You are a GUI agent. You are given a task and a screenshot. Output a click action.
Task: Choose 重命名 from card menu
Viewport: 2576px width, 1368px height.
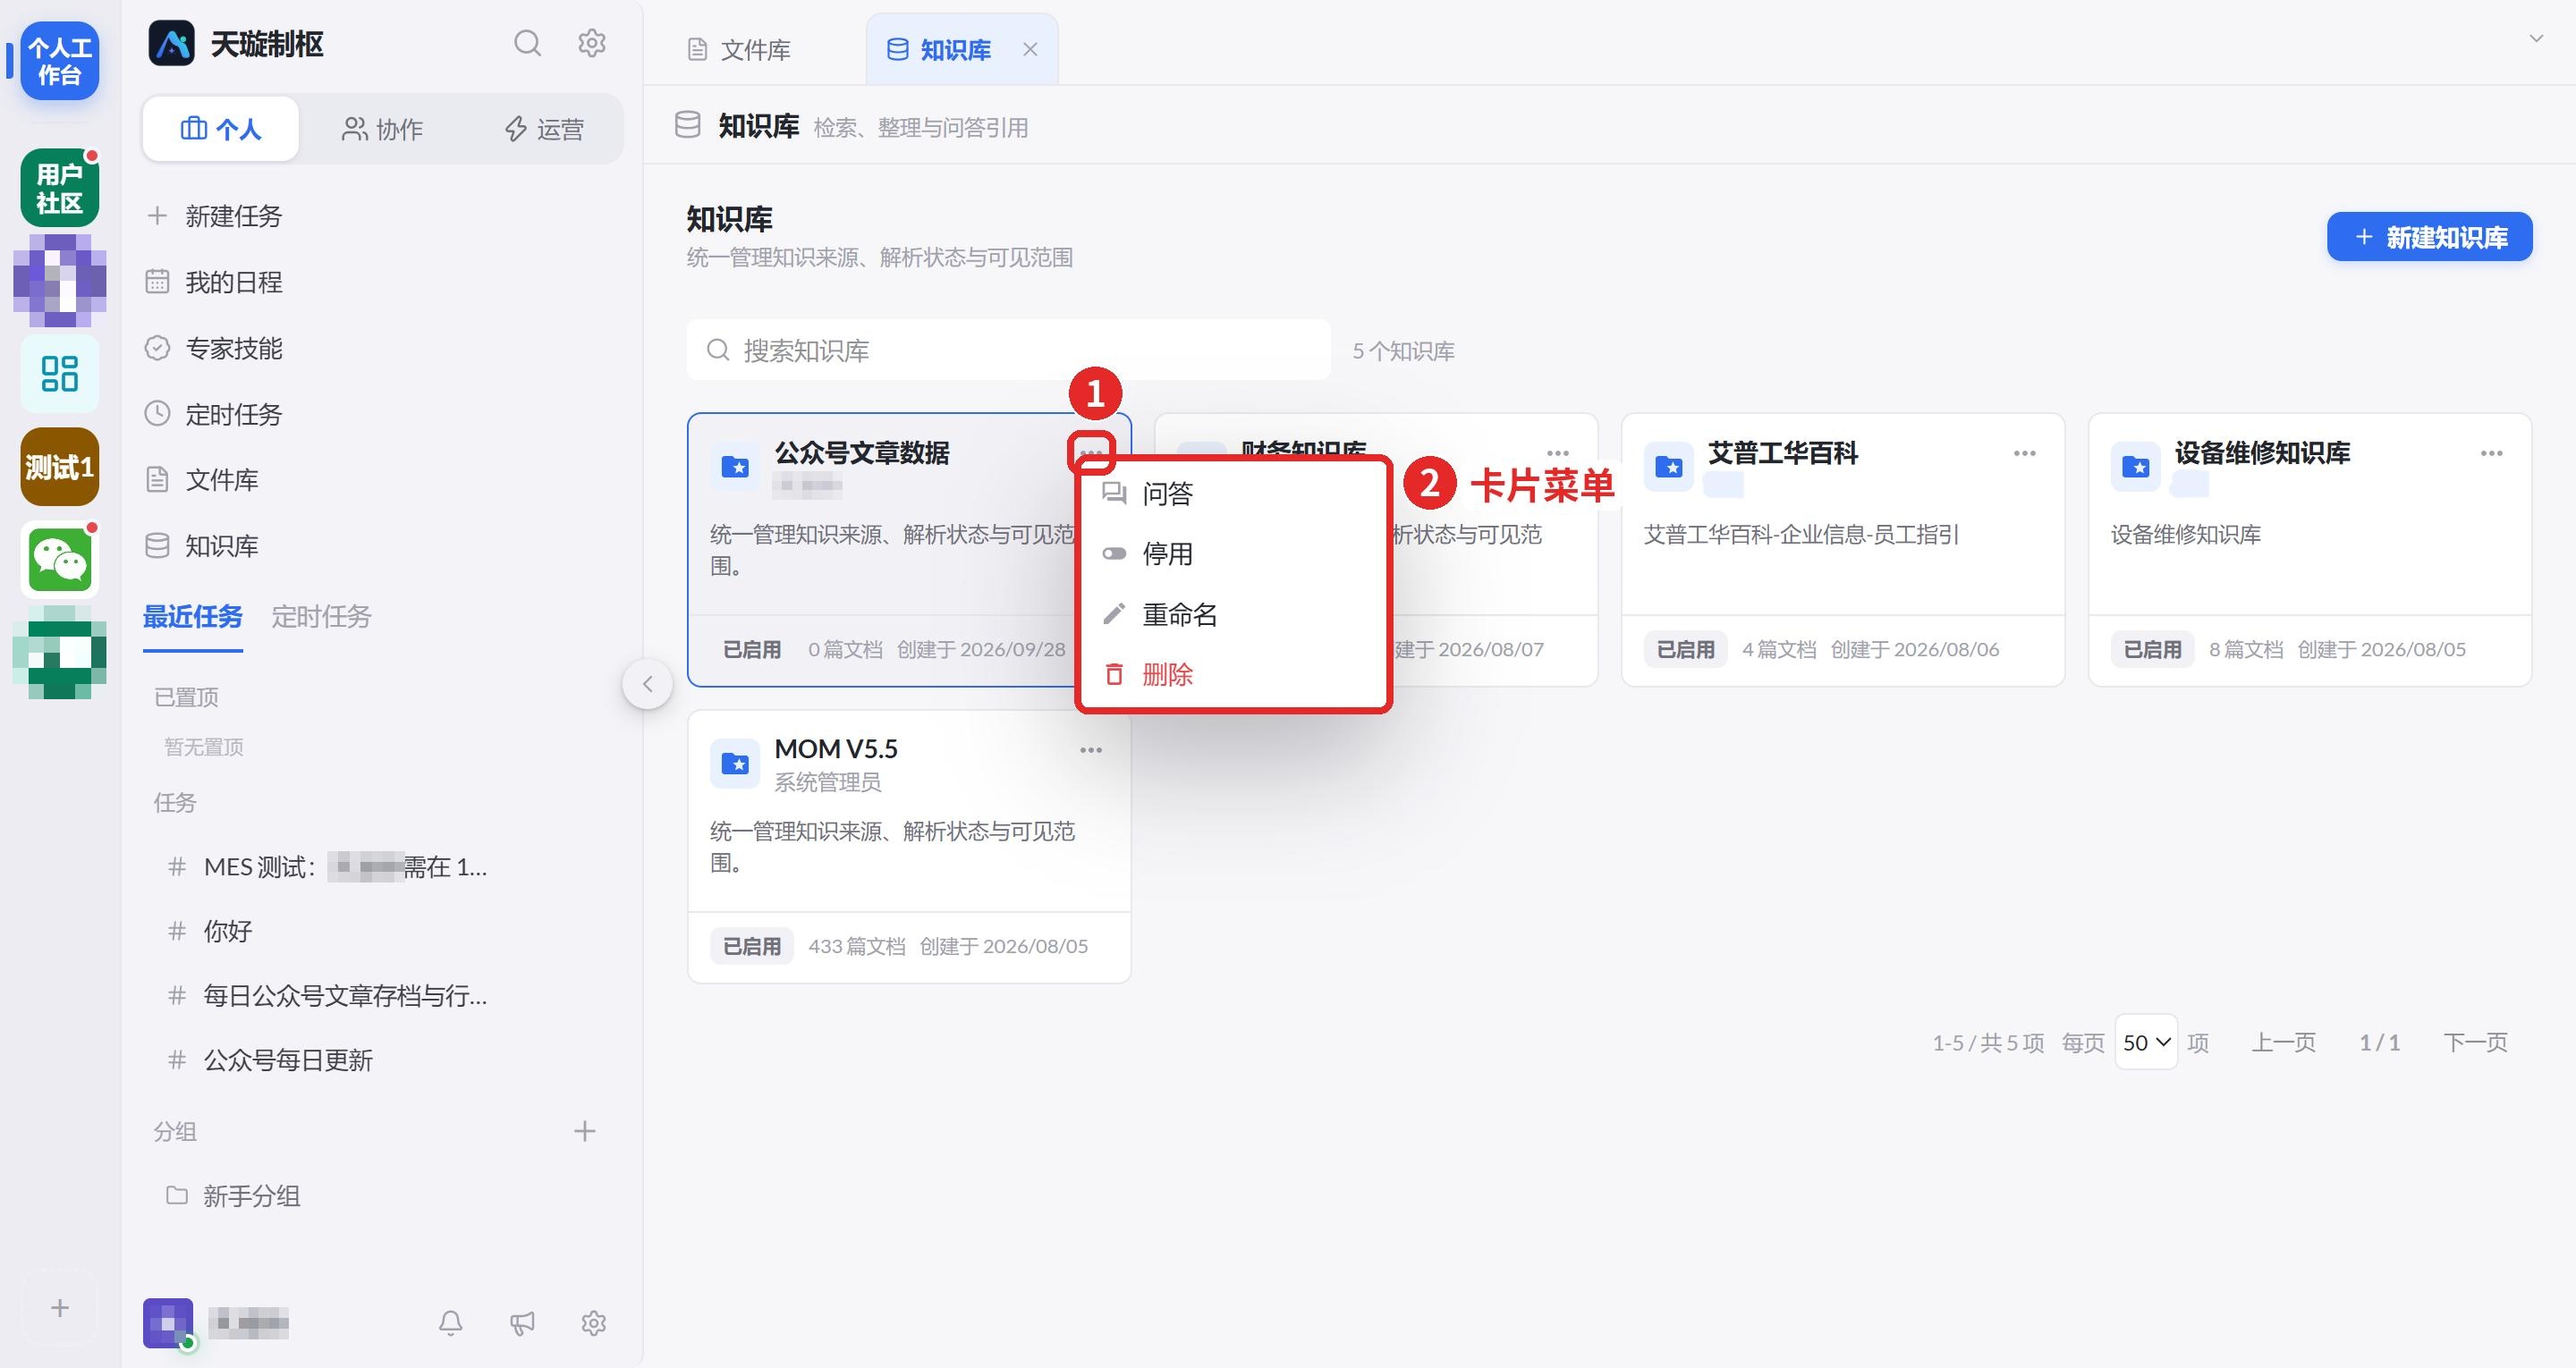point(1233,614)
